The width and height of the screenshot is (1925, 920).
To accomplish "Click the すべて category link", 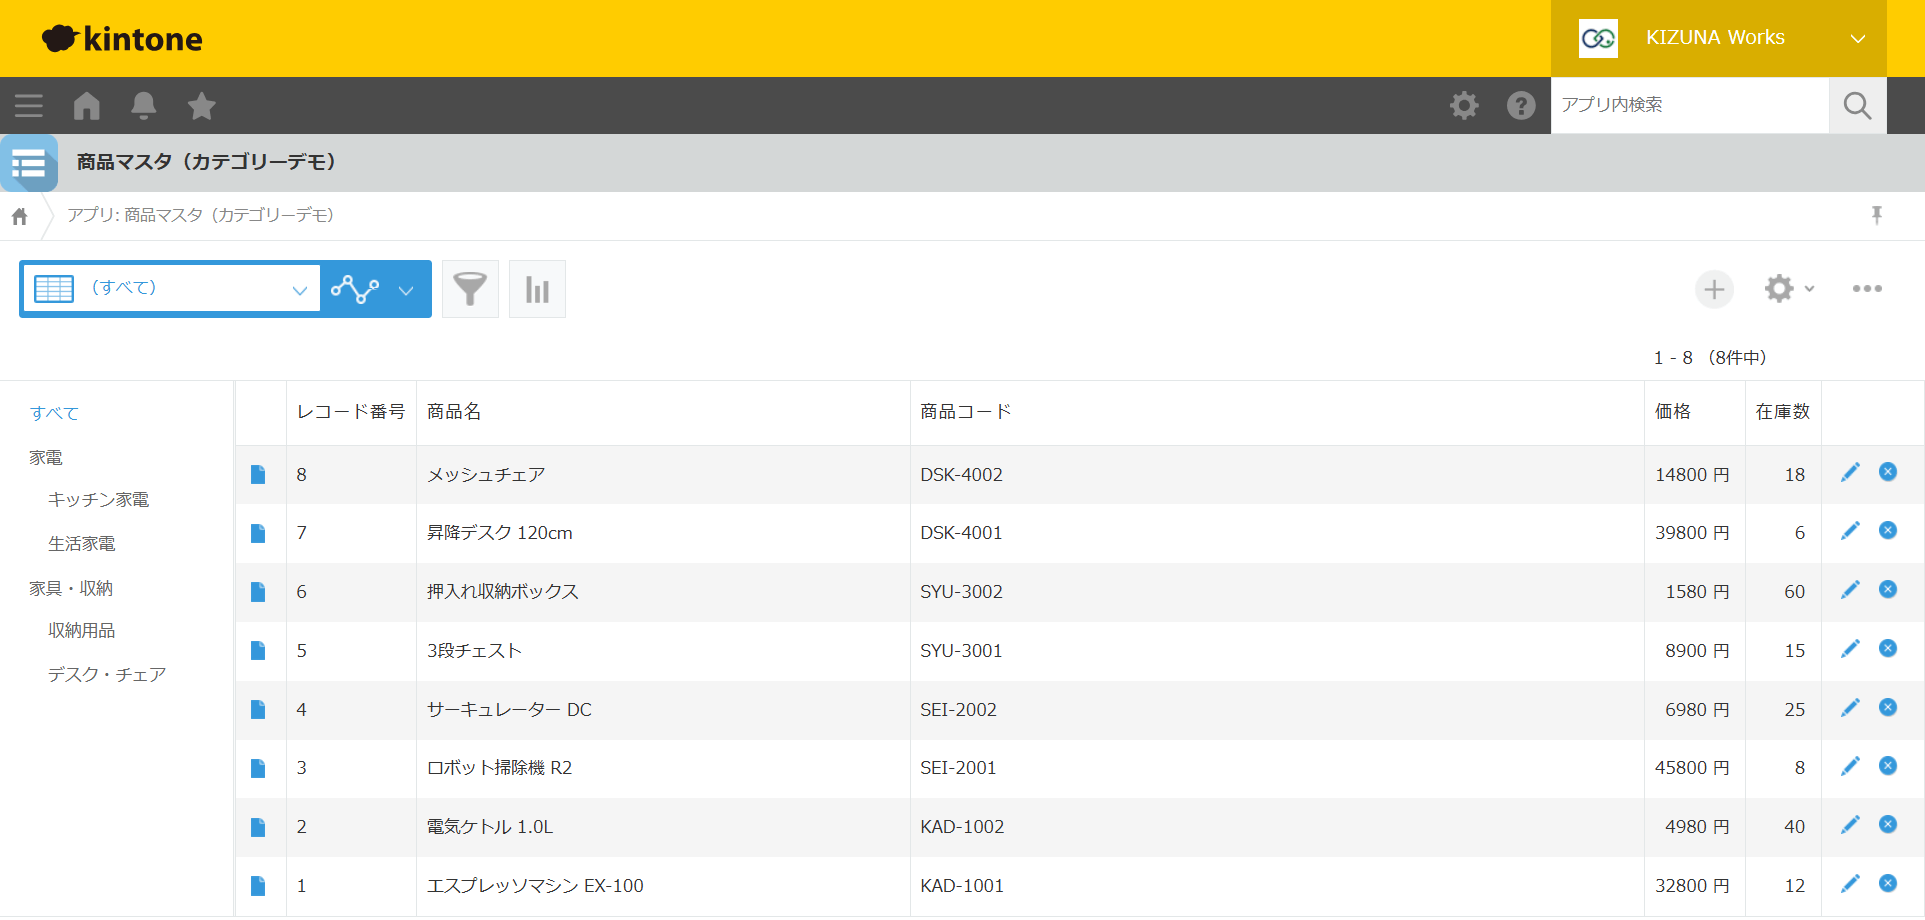I will coord(54,413).
